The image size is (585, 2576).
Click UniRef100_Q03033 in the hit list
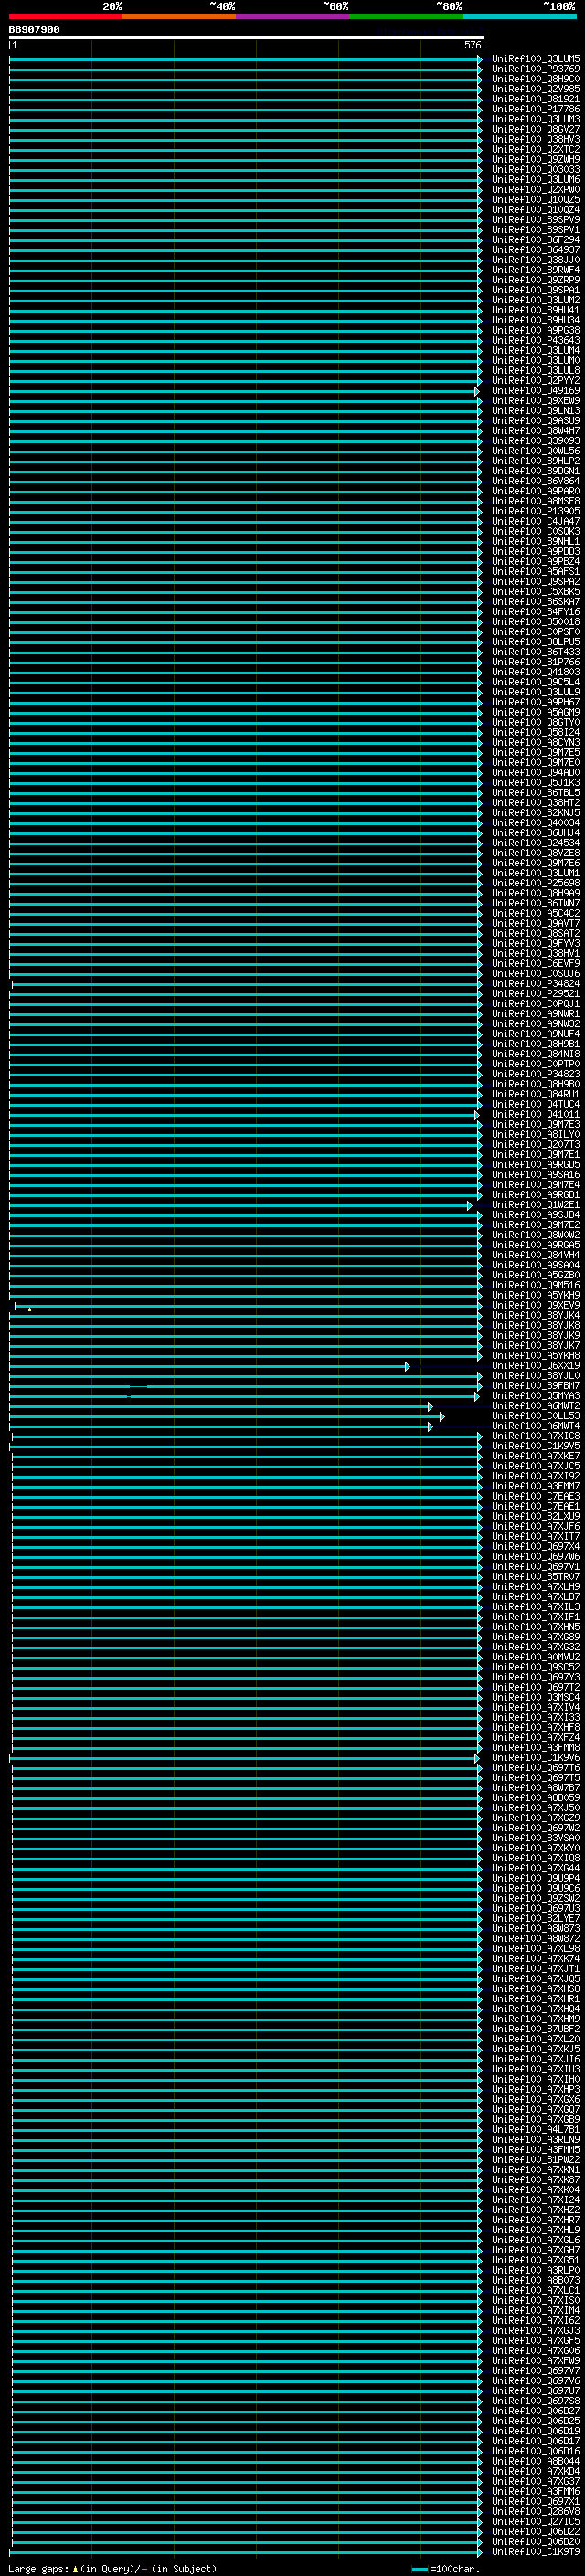click(536, 169)
